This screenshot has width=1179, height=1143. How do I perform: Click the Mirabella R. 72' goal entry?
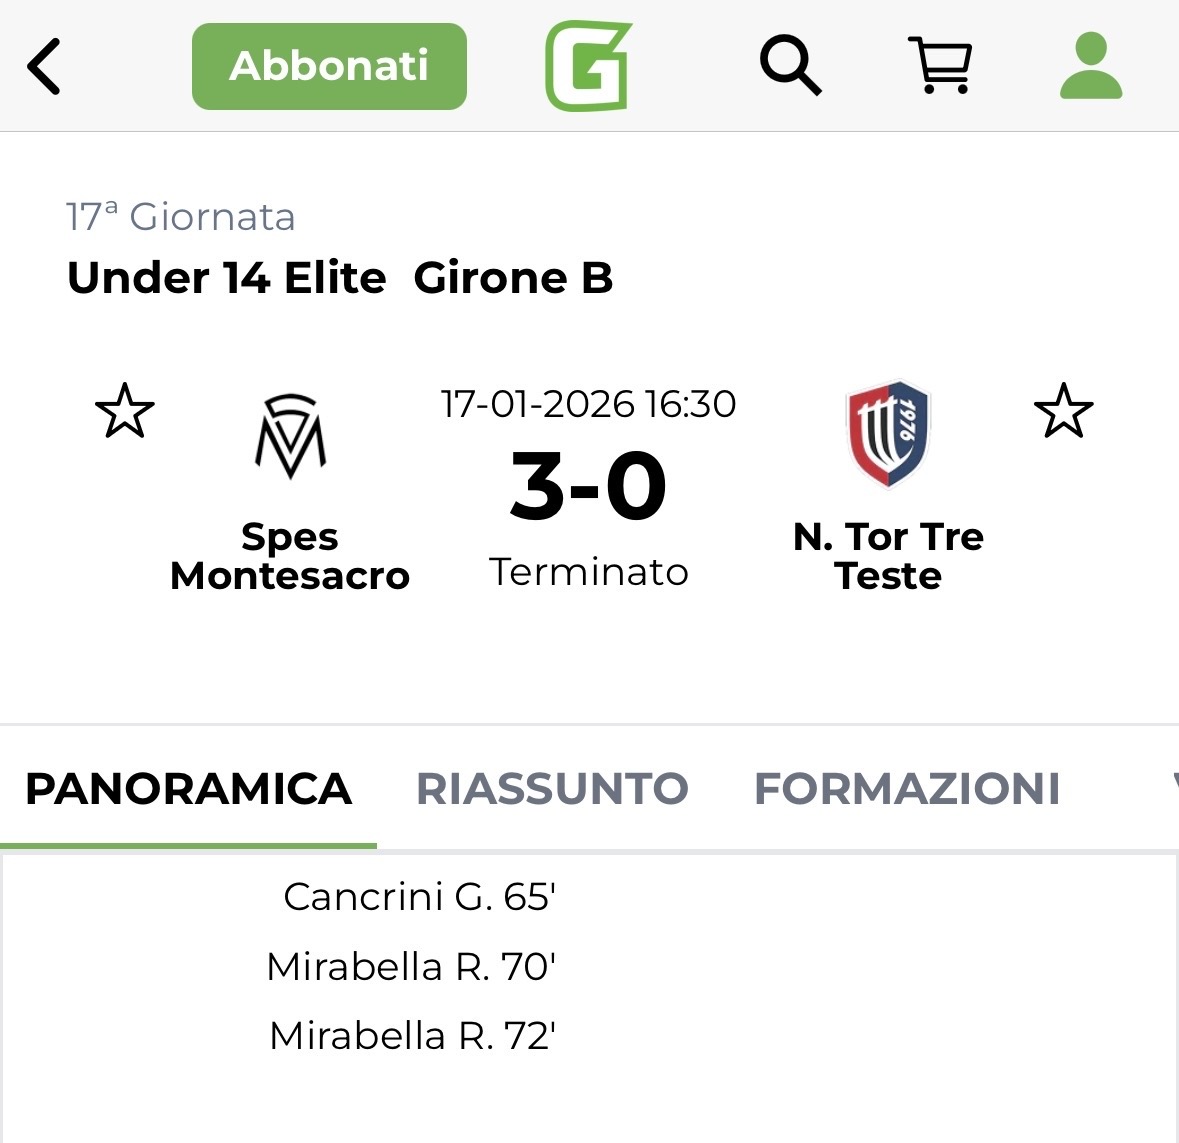click(x=412, y=1036)
